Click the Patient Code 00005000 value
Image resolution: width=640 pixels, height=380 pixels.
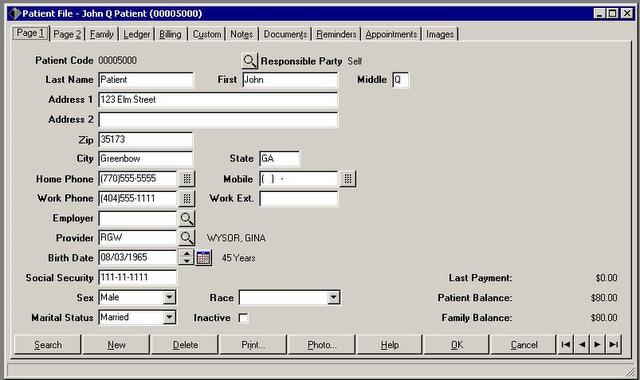[118, 60]
